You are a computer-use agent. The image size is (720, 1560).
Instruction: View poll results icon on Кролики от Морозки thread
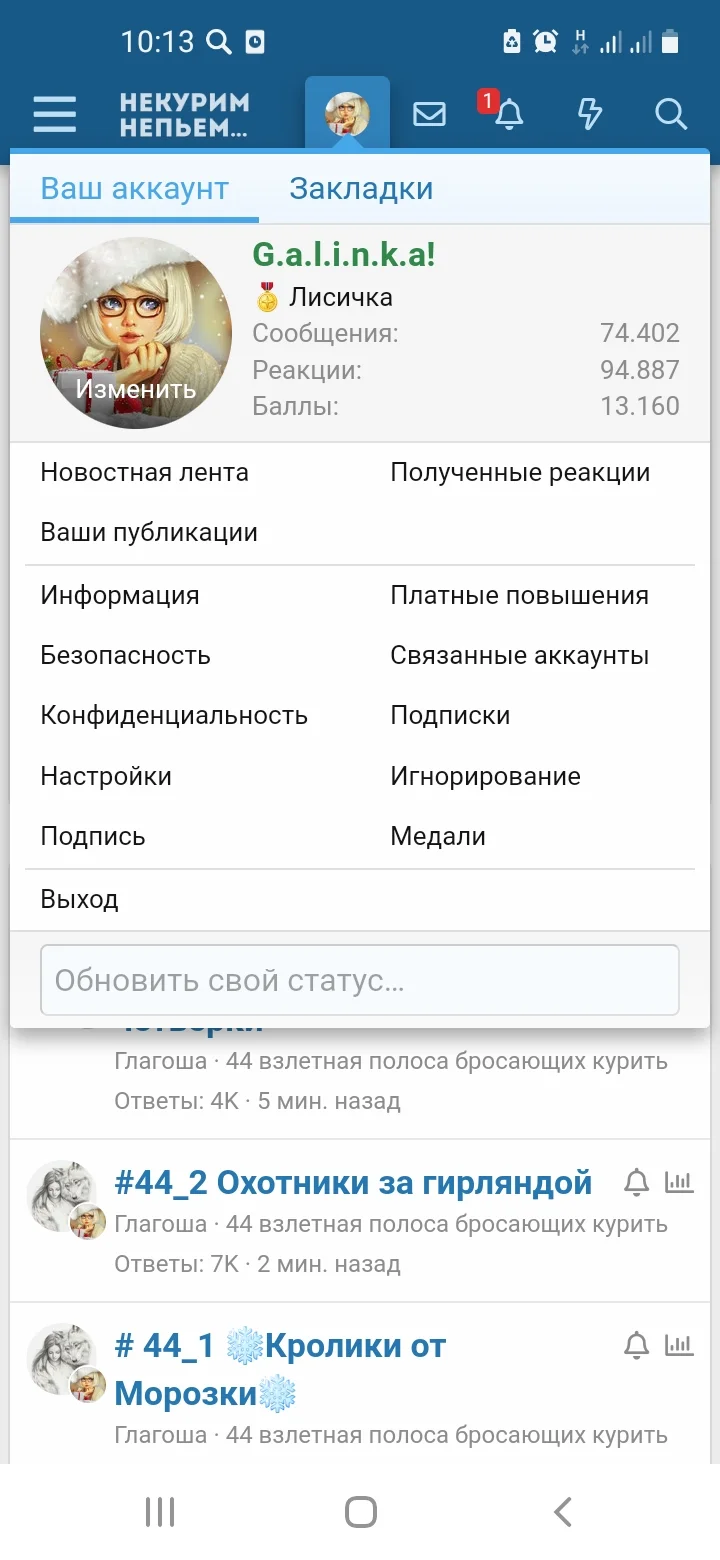[x=679, y=1345]
